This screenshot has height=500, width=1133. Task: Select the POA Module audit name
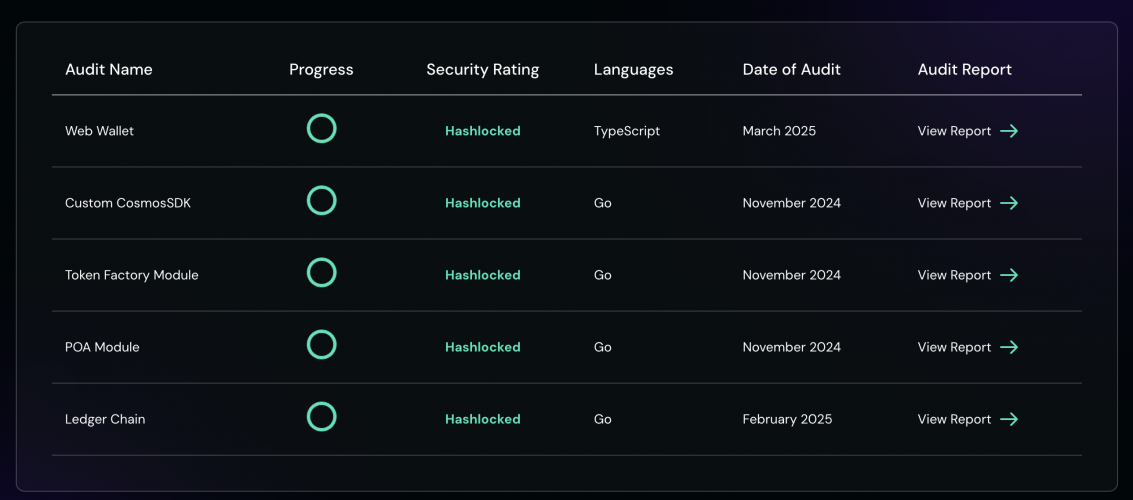[x=102, y=348]
